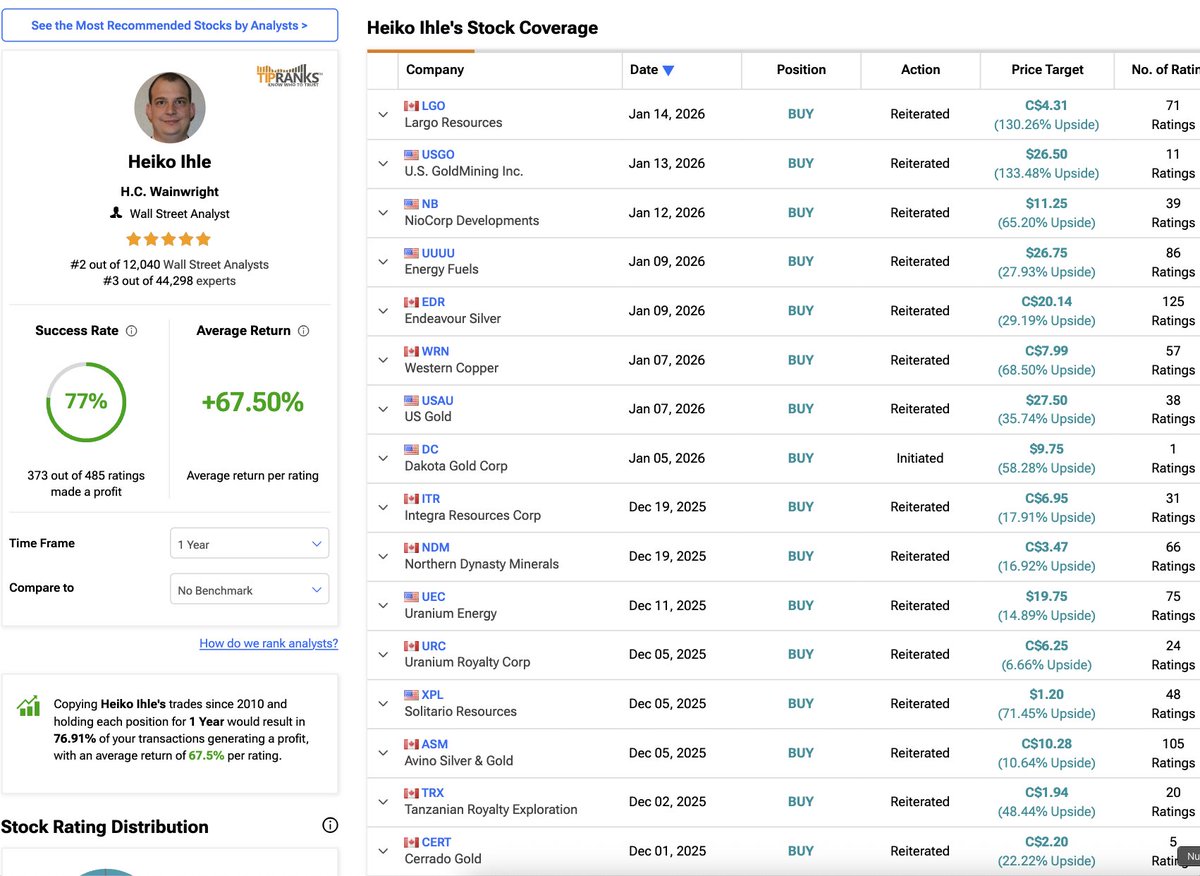This screenshot has height=876, width=1200.
Task: Click the Initiated action in the Dakota Gold row
Action: point(920,458)
